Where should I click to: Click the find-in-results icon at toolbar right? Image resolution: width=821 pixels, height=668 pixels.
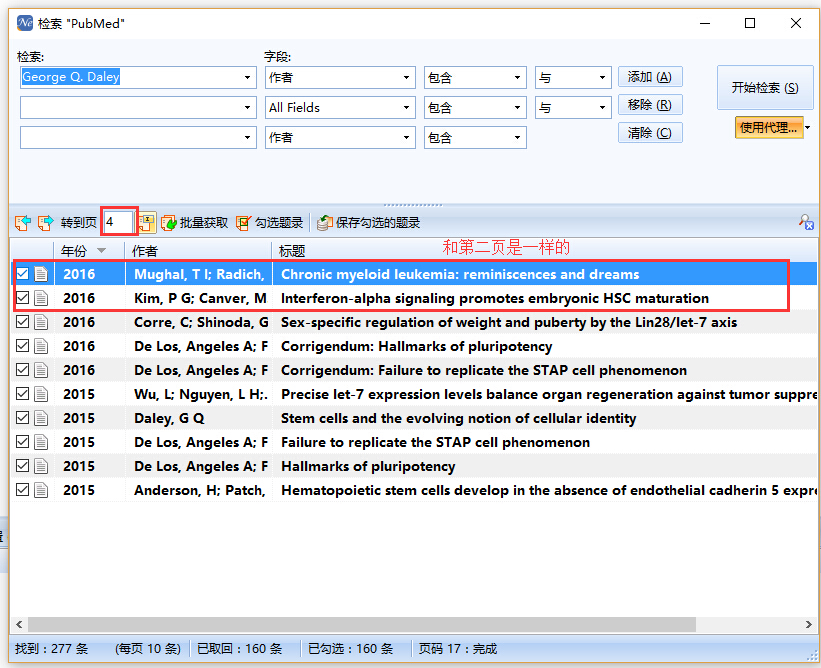point(806,222)
